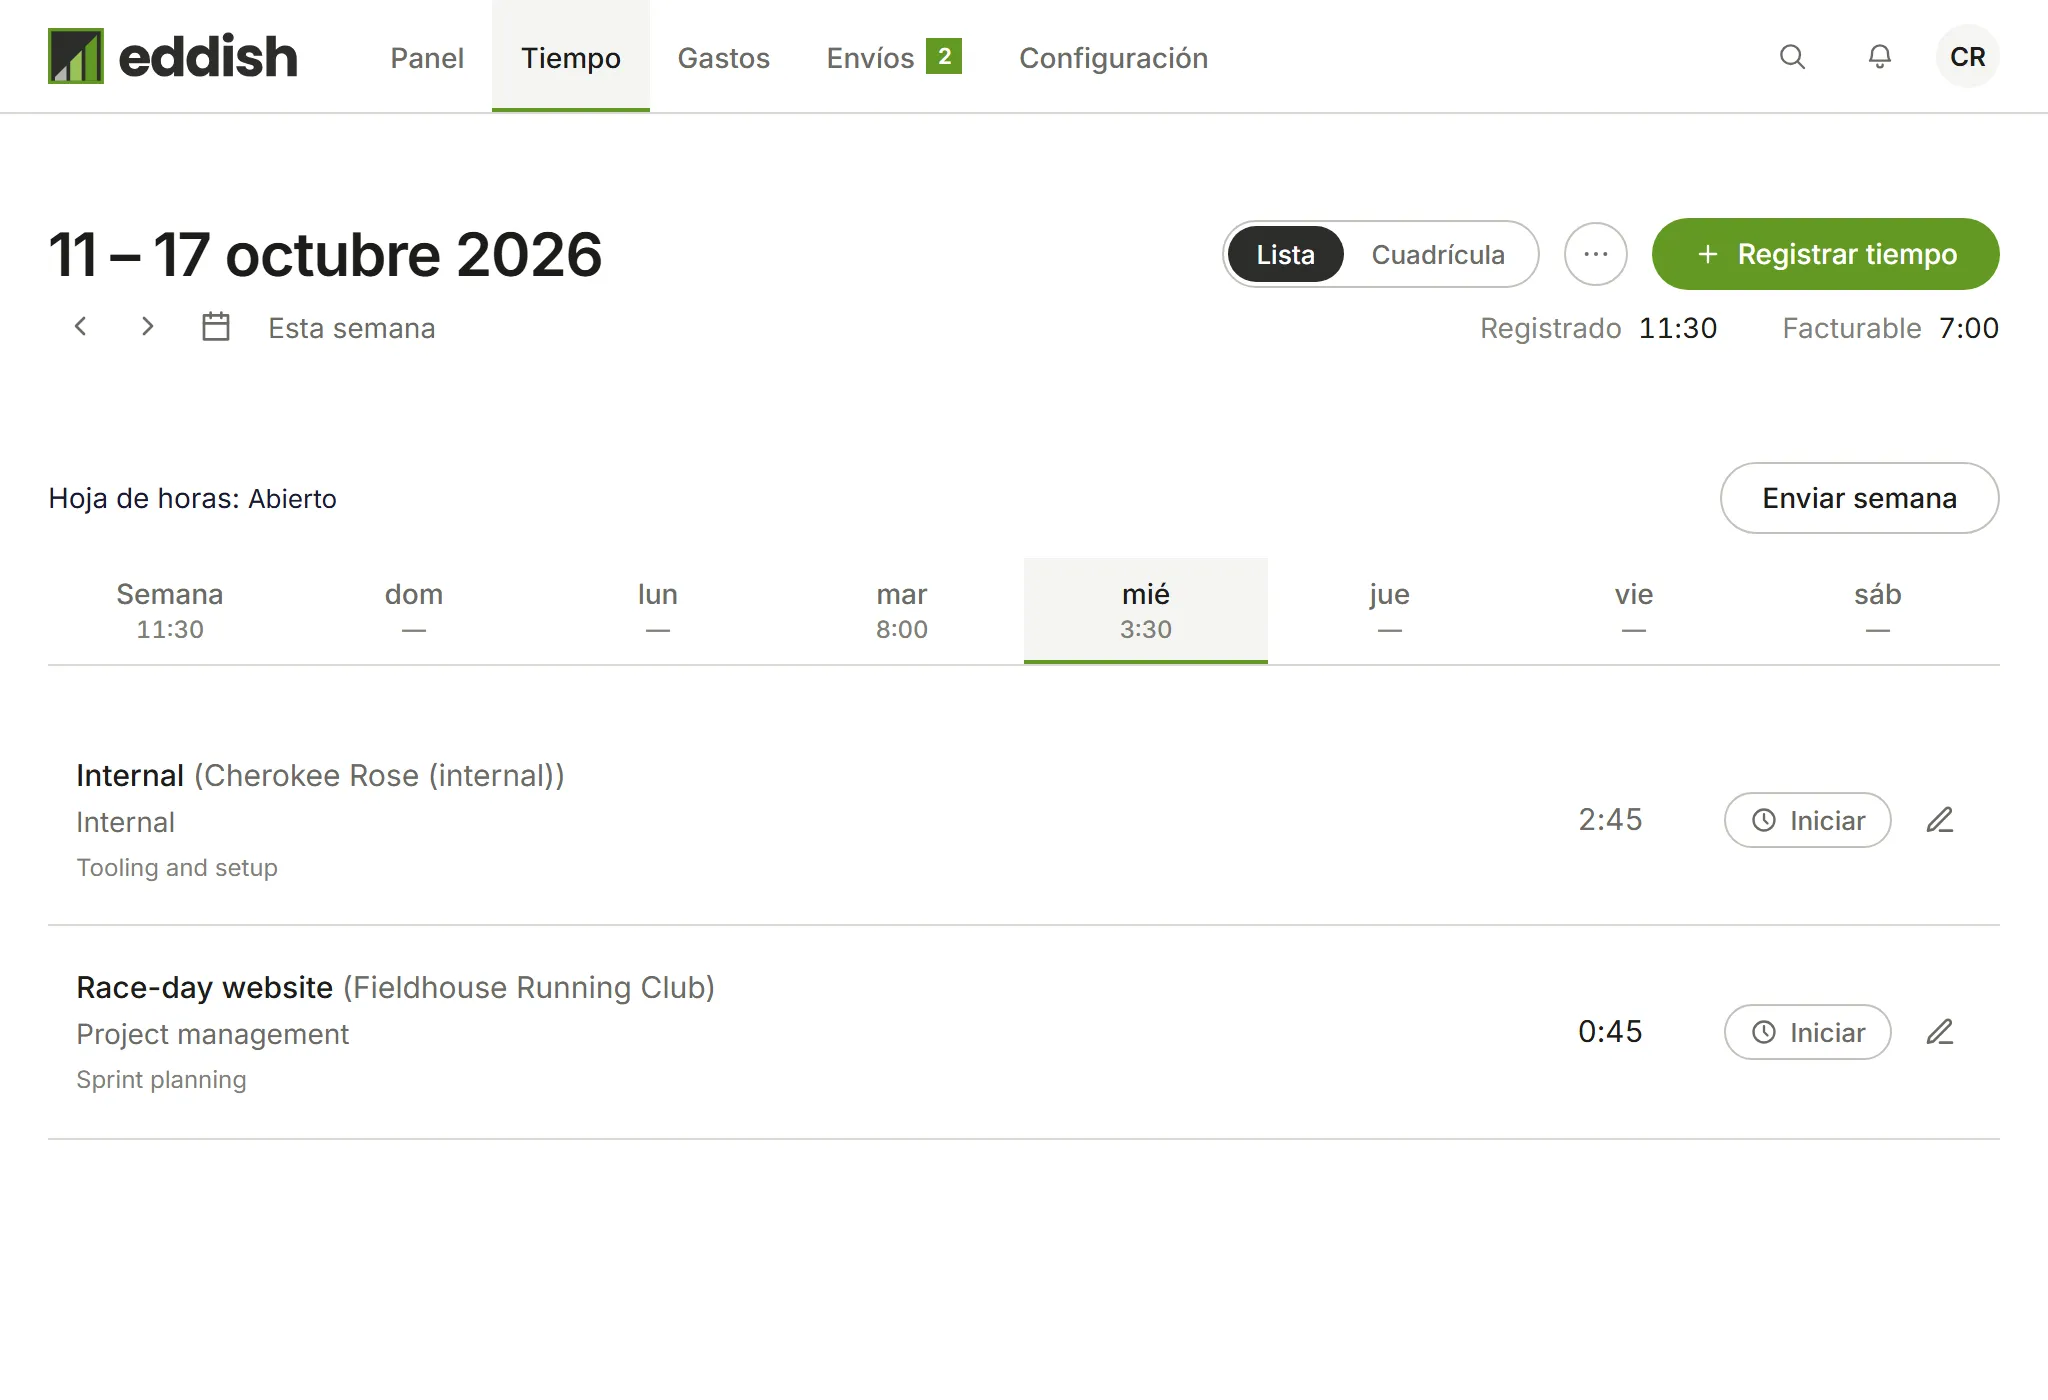Open the calendar date picker icon
The width and height of the screenshot is (2048, 1400).
pos(216,327)
